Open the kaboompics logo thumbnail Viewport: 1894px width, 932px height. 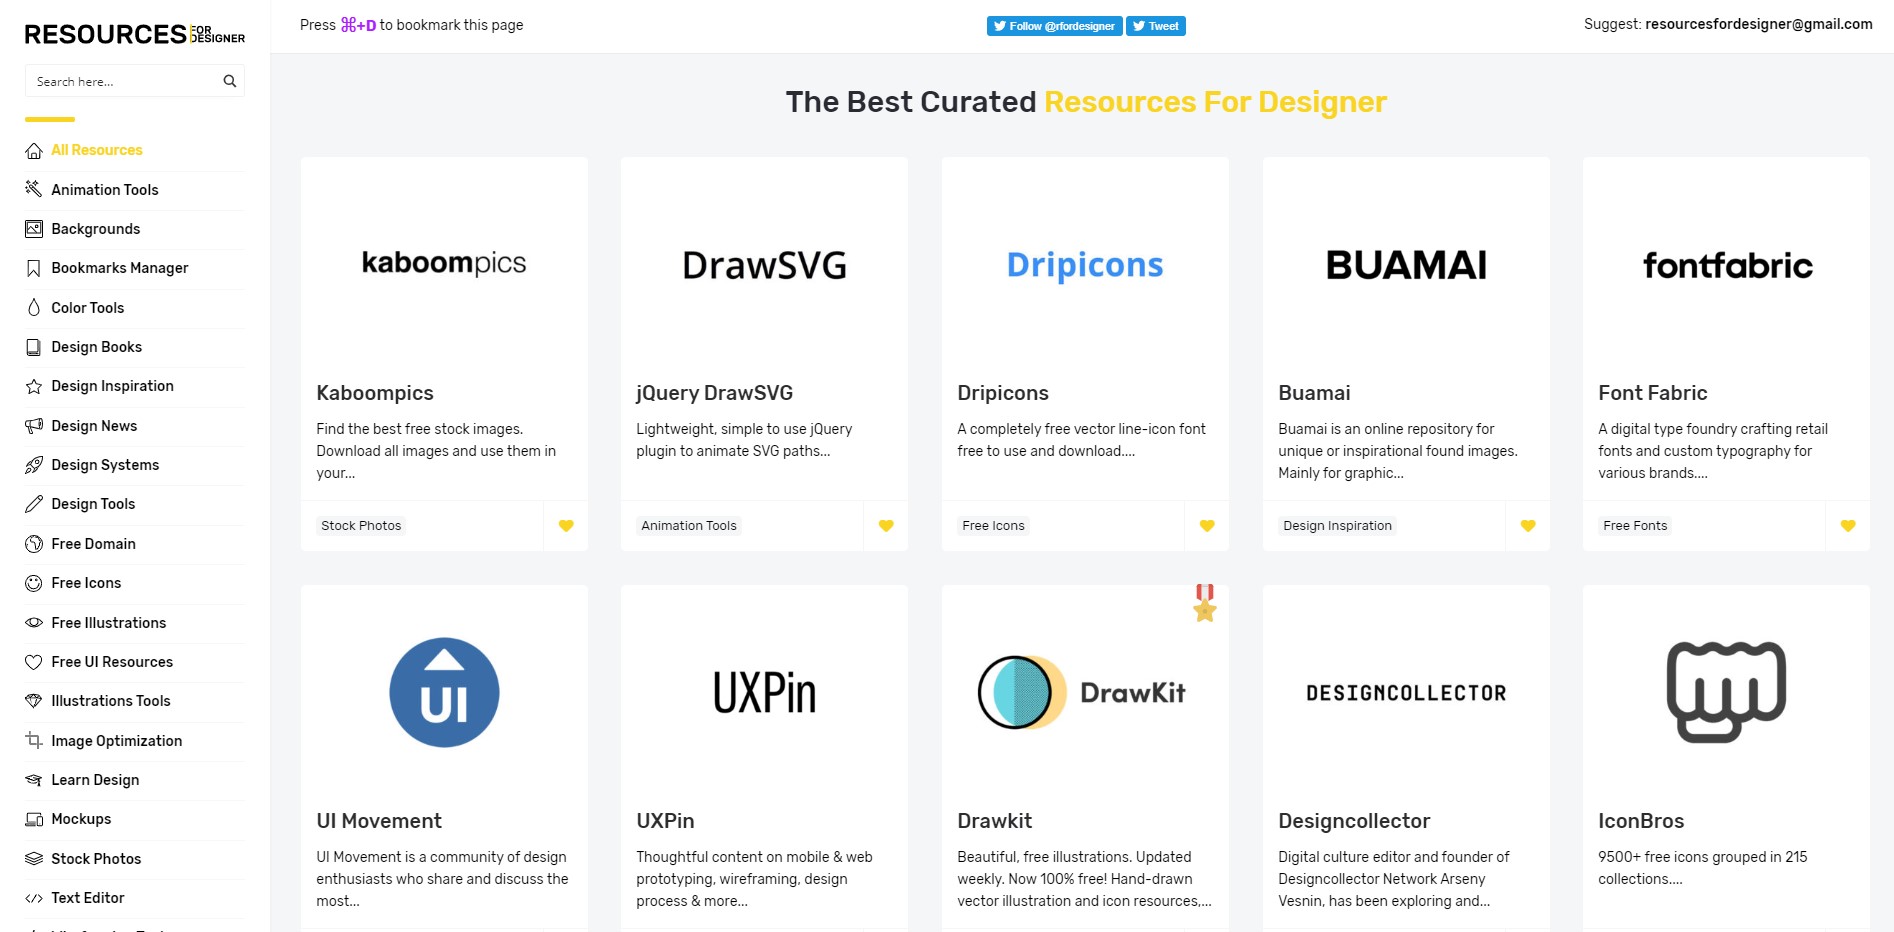click(444, 263)
